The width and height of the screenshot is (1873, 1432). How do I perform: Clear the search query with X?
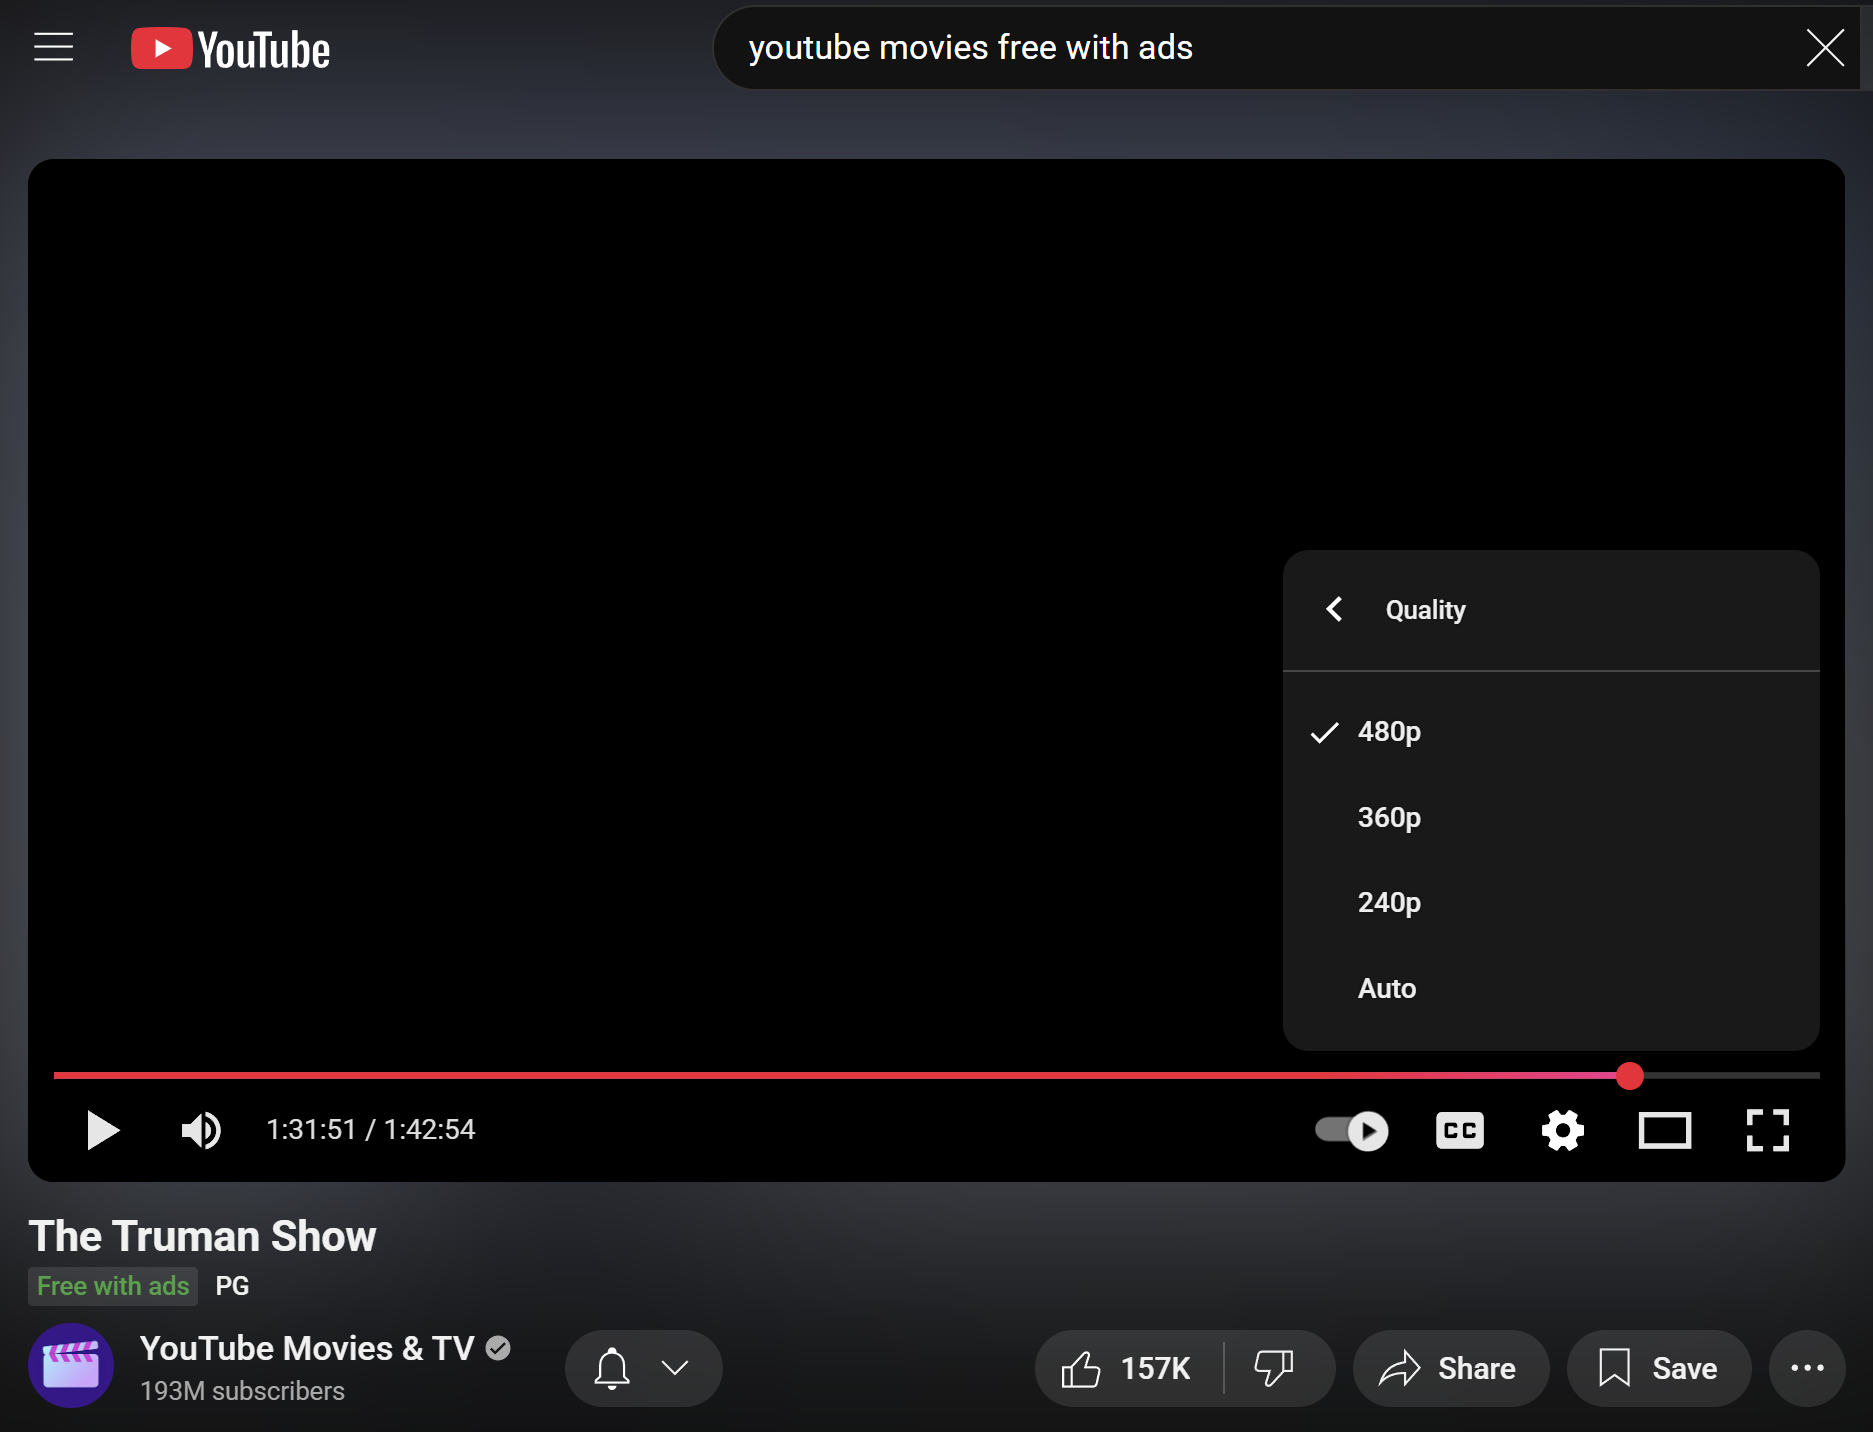coord(1825,48)
